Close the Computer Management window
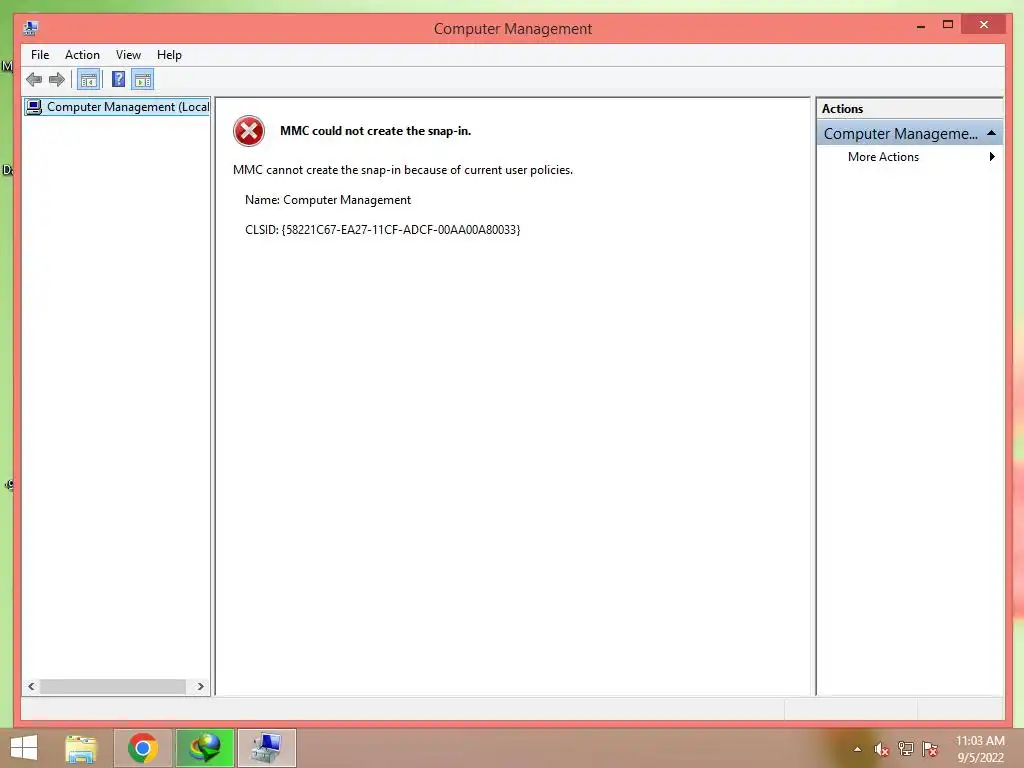 [x=984, y=25]
